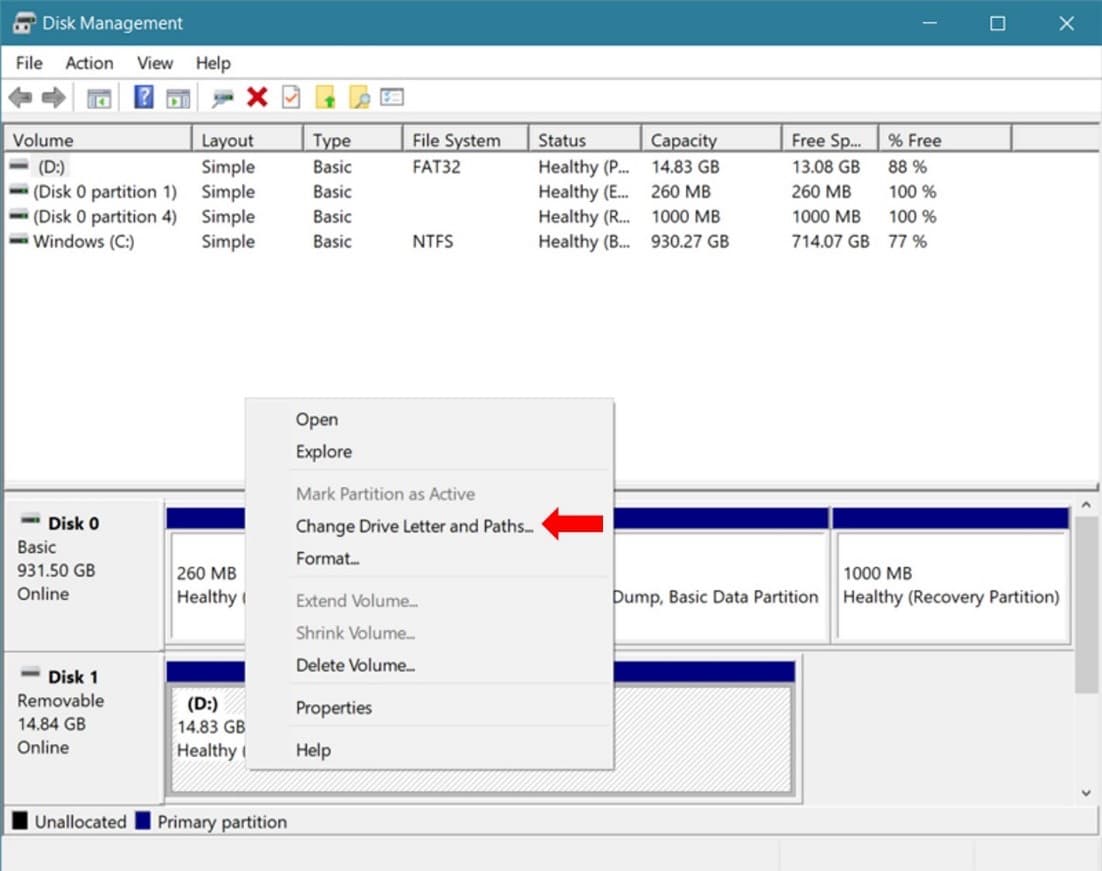Click the folder with magnifier icon
1102x871 pixels.
pyautogui.click(x=358, y=98)
